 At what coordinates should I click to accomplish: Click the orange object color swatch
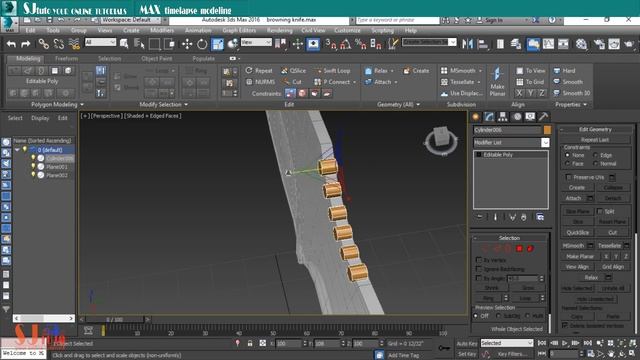547,130
